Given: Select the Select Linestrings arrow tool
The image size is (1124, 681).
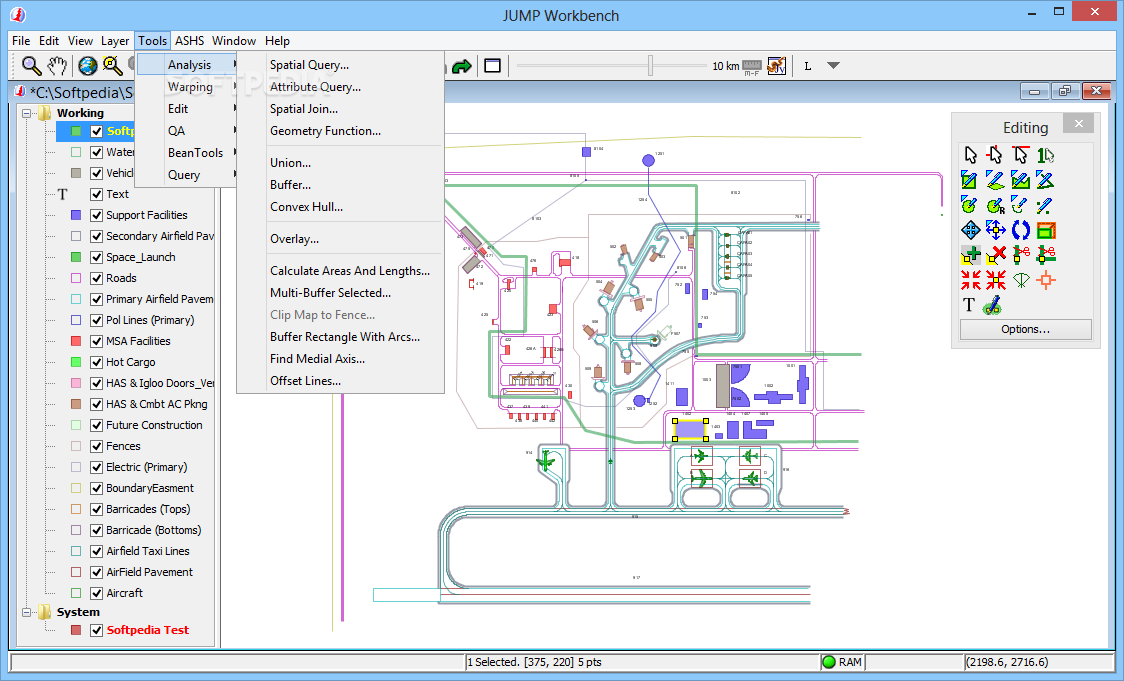Looking at the screenshot, I should click(x=1020, y=155).
